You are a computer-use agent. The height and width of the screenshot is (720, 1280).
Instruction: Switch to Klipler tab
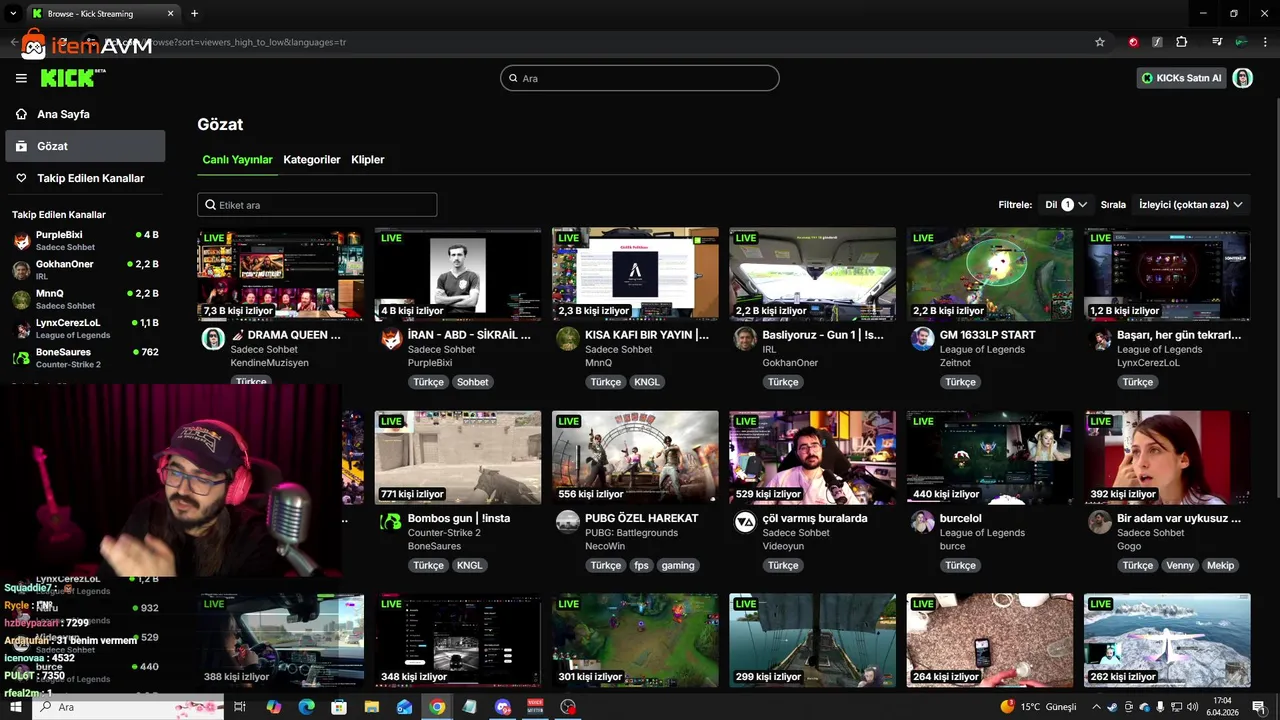point(368,160)
